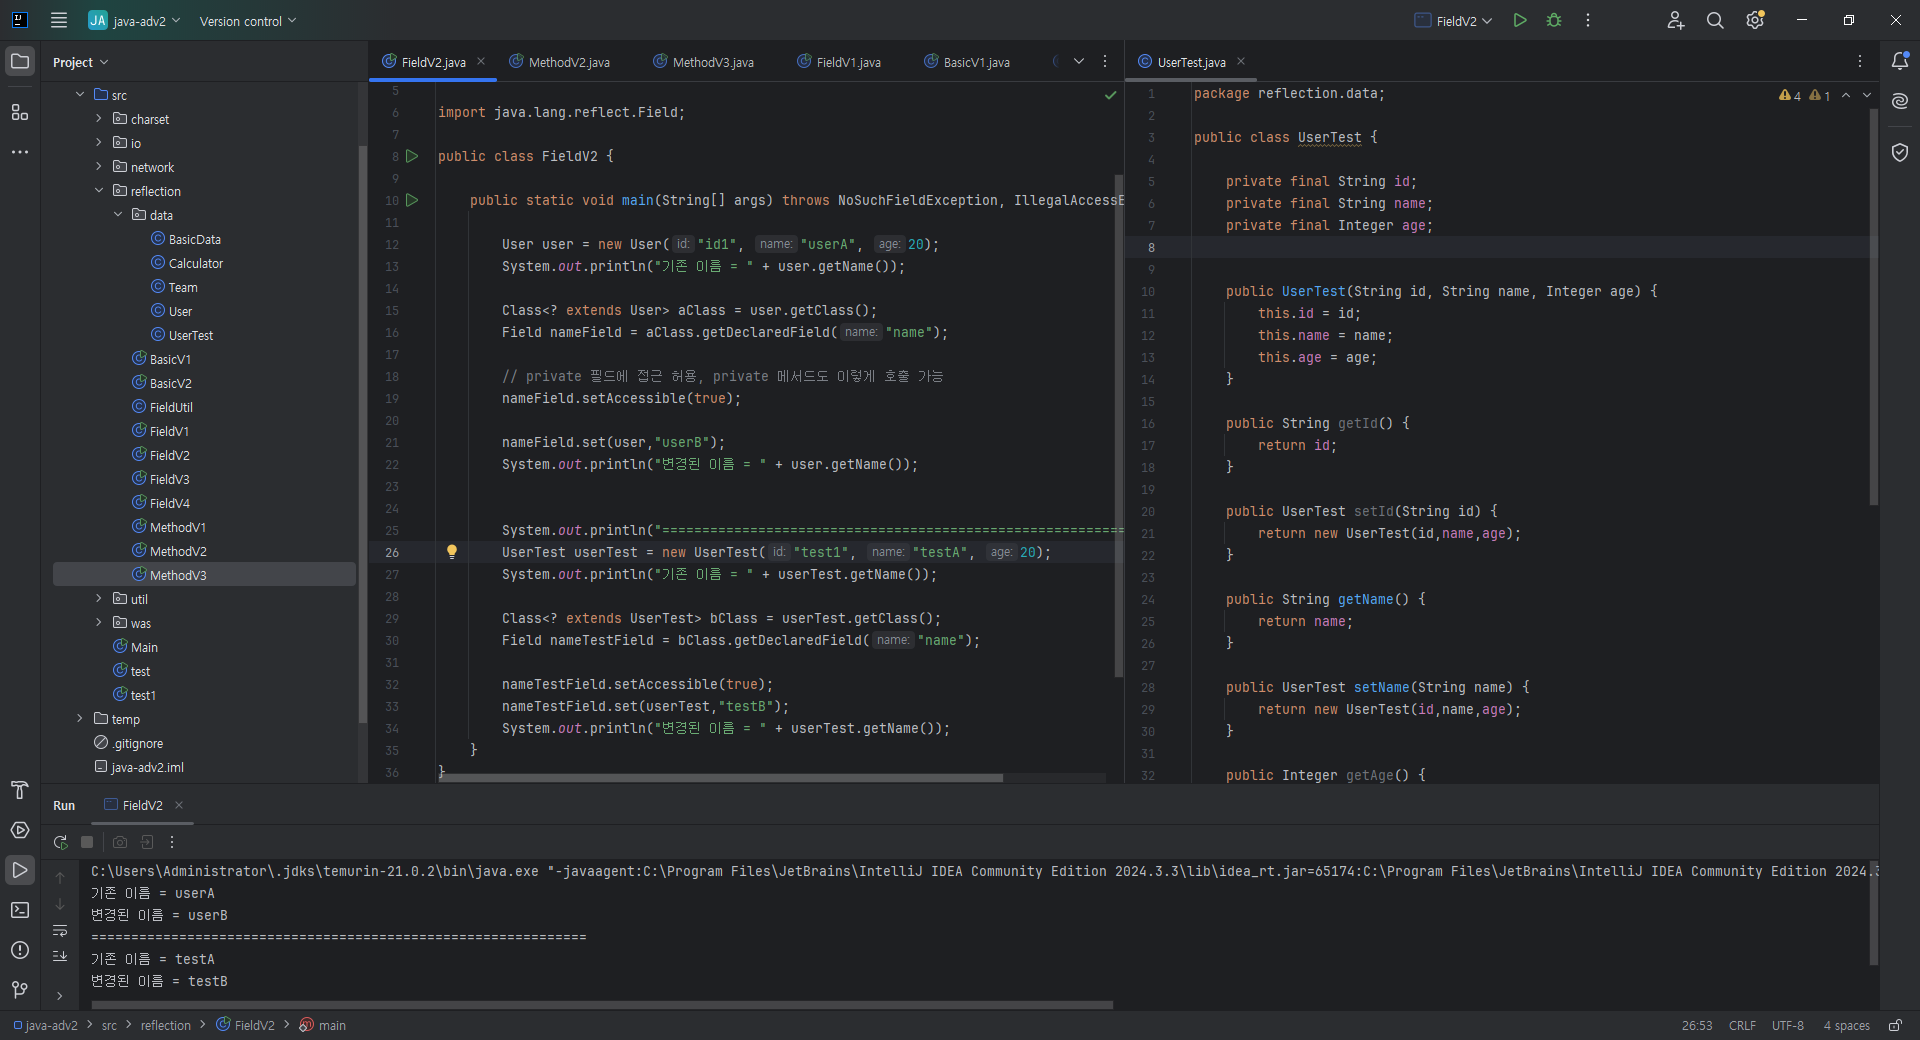Run main method from gutter on line 10
Screen dimensions: 1920x1040
click(x=412, y=200)
